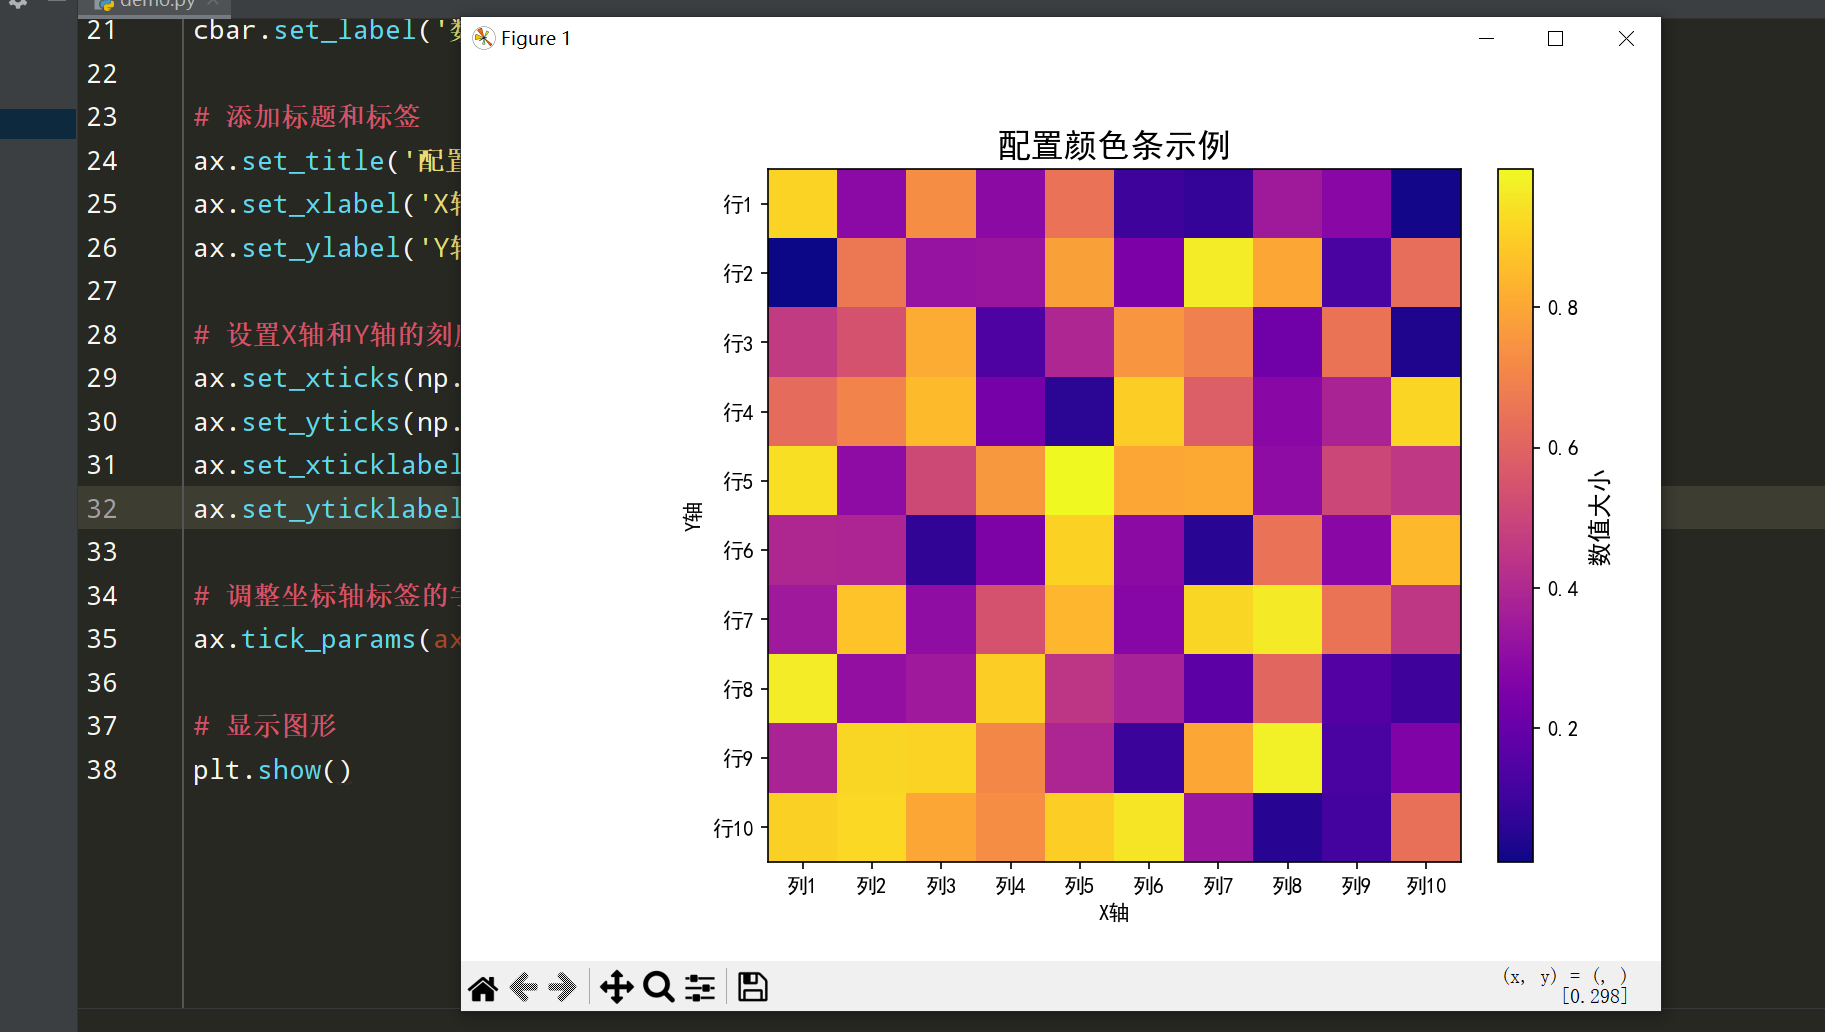
Task: Click heatmap cell at 行9 列8
Action: [1287, 758]
